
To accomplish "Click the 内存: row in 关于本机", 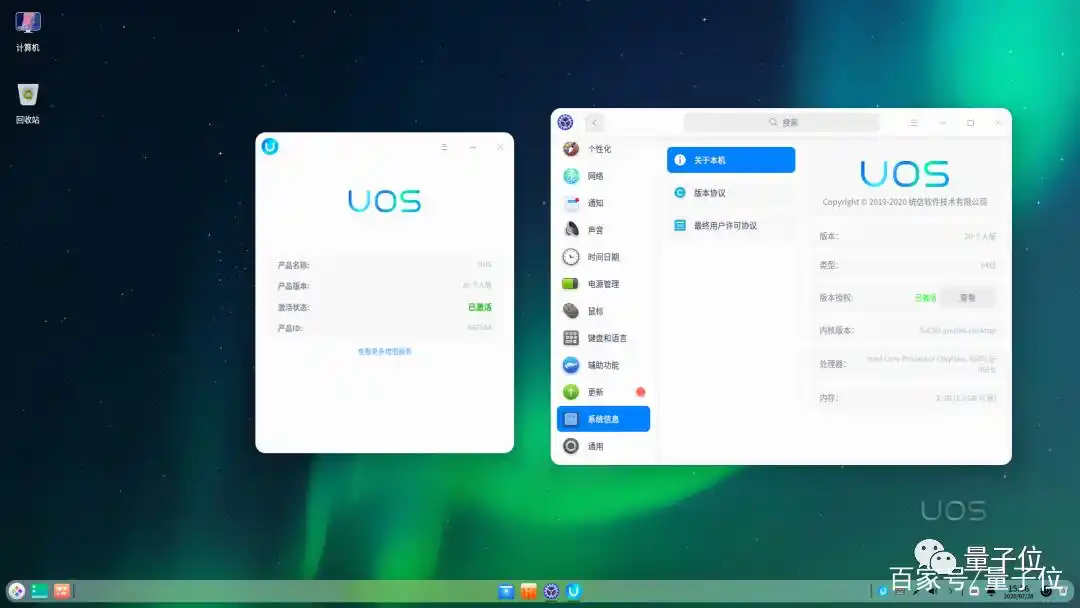I will click(907, 398).
